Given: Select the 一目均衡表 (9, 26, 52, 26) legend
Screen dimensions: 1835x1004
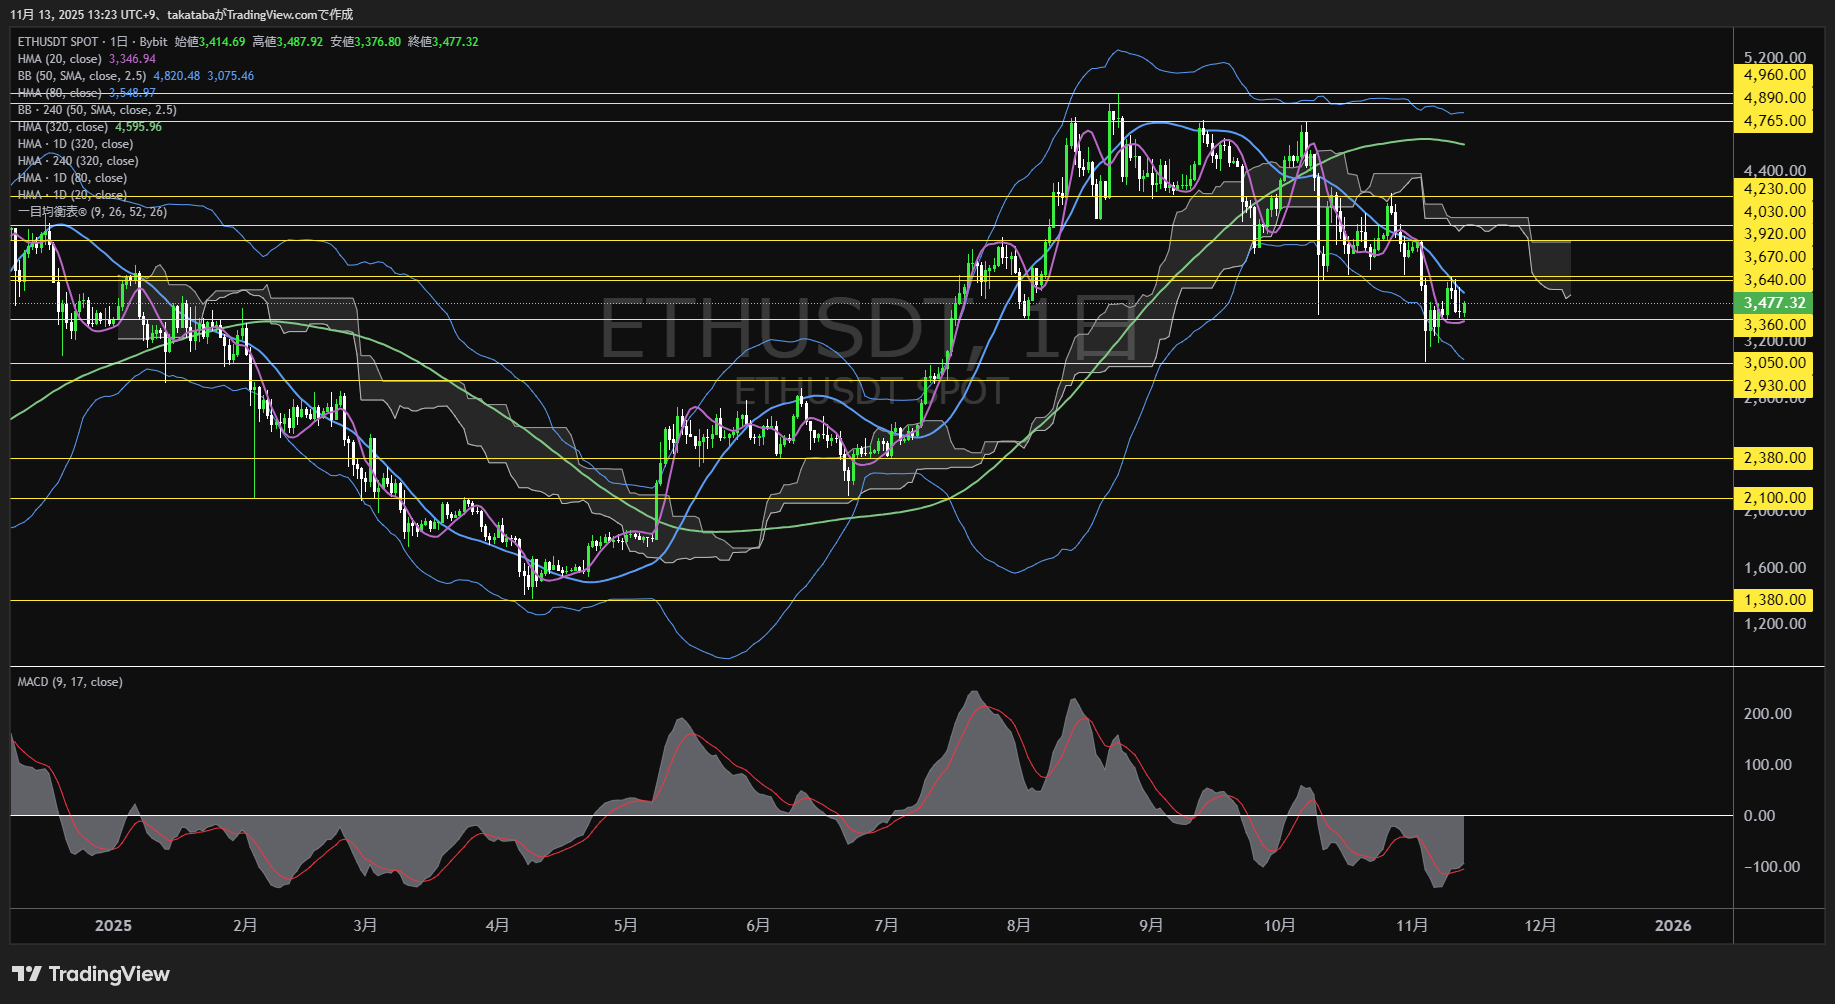Looking at the screenshot, I should tap(91, 211).
